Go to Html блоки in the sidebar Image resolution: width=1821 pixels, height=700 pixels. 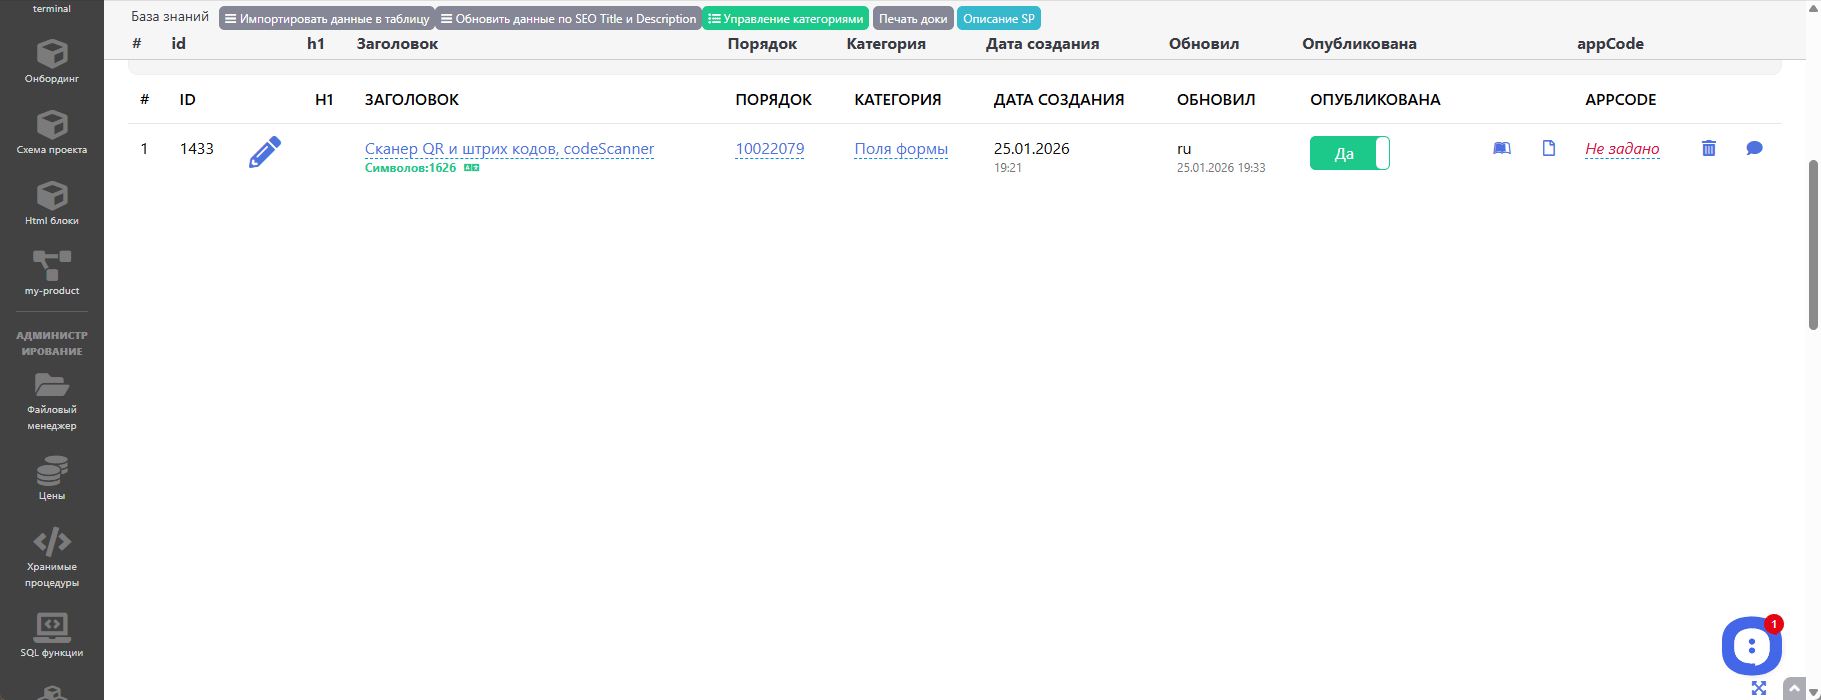52,203
